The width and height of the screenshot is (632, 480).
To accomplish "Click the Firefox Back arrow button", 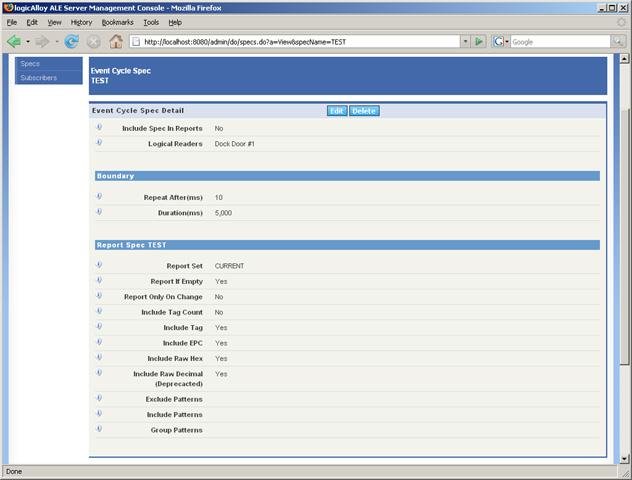I will (14, 41).
